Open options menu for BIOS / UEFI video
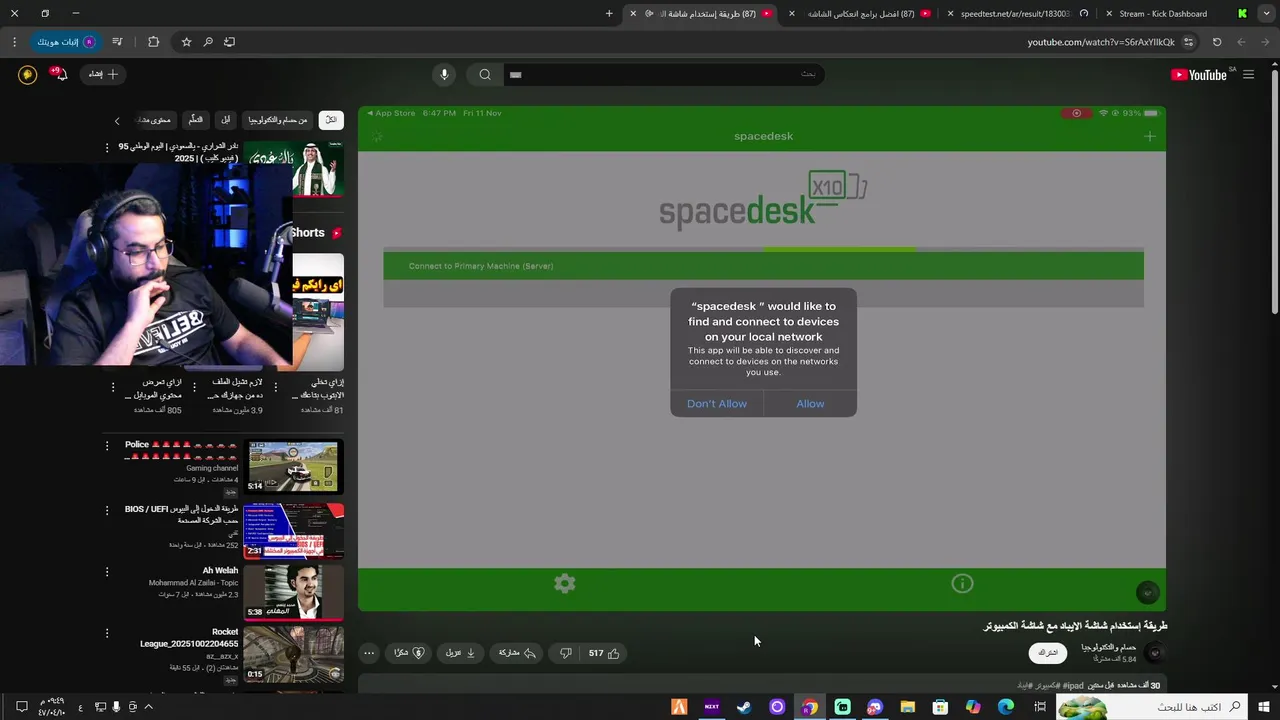 pos(107,510)
